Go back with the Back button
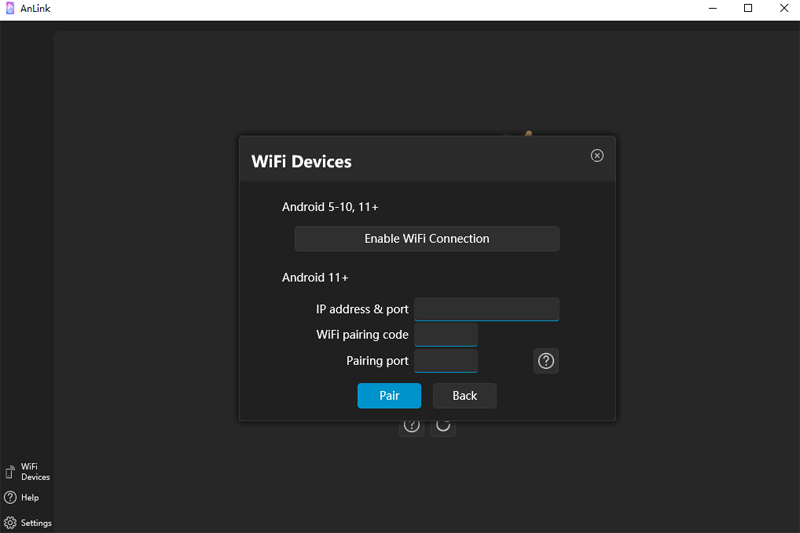 pos(464,395)
